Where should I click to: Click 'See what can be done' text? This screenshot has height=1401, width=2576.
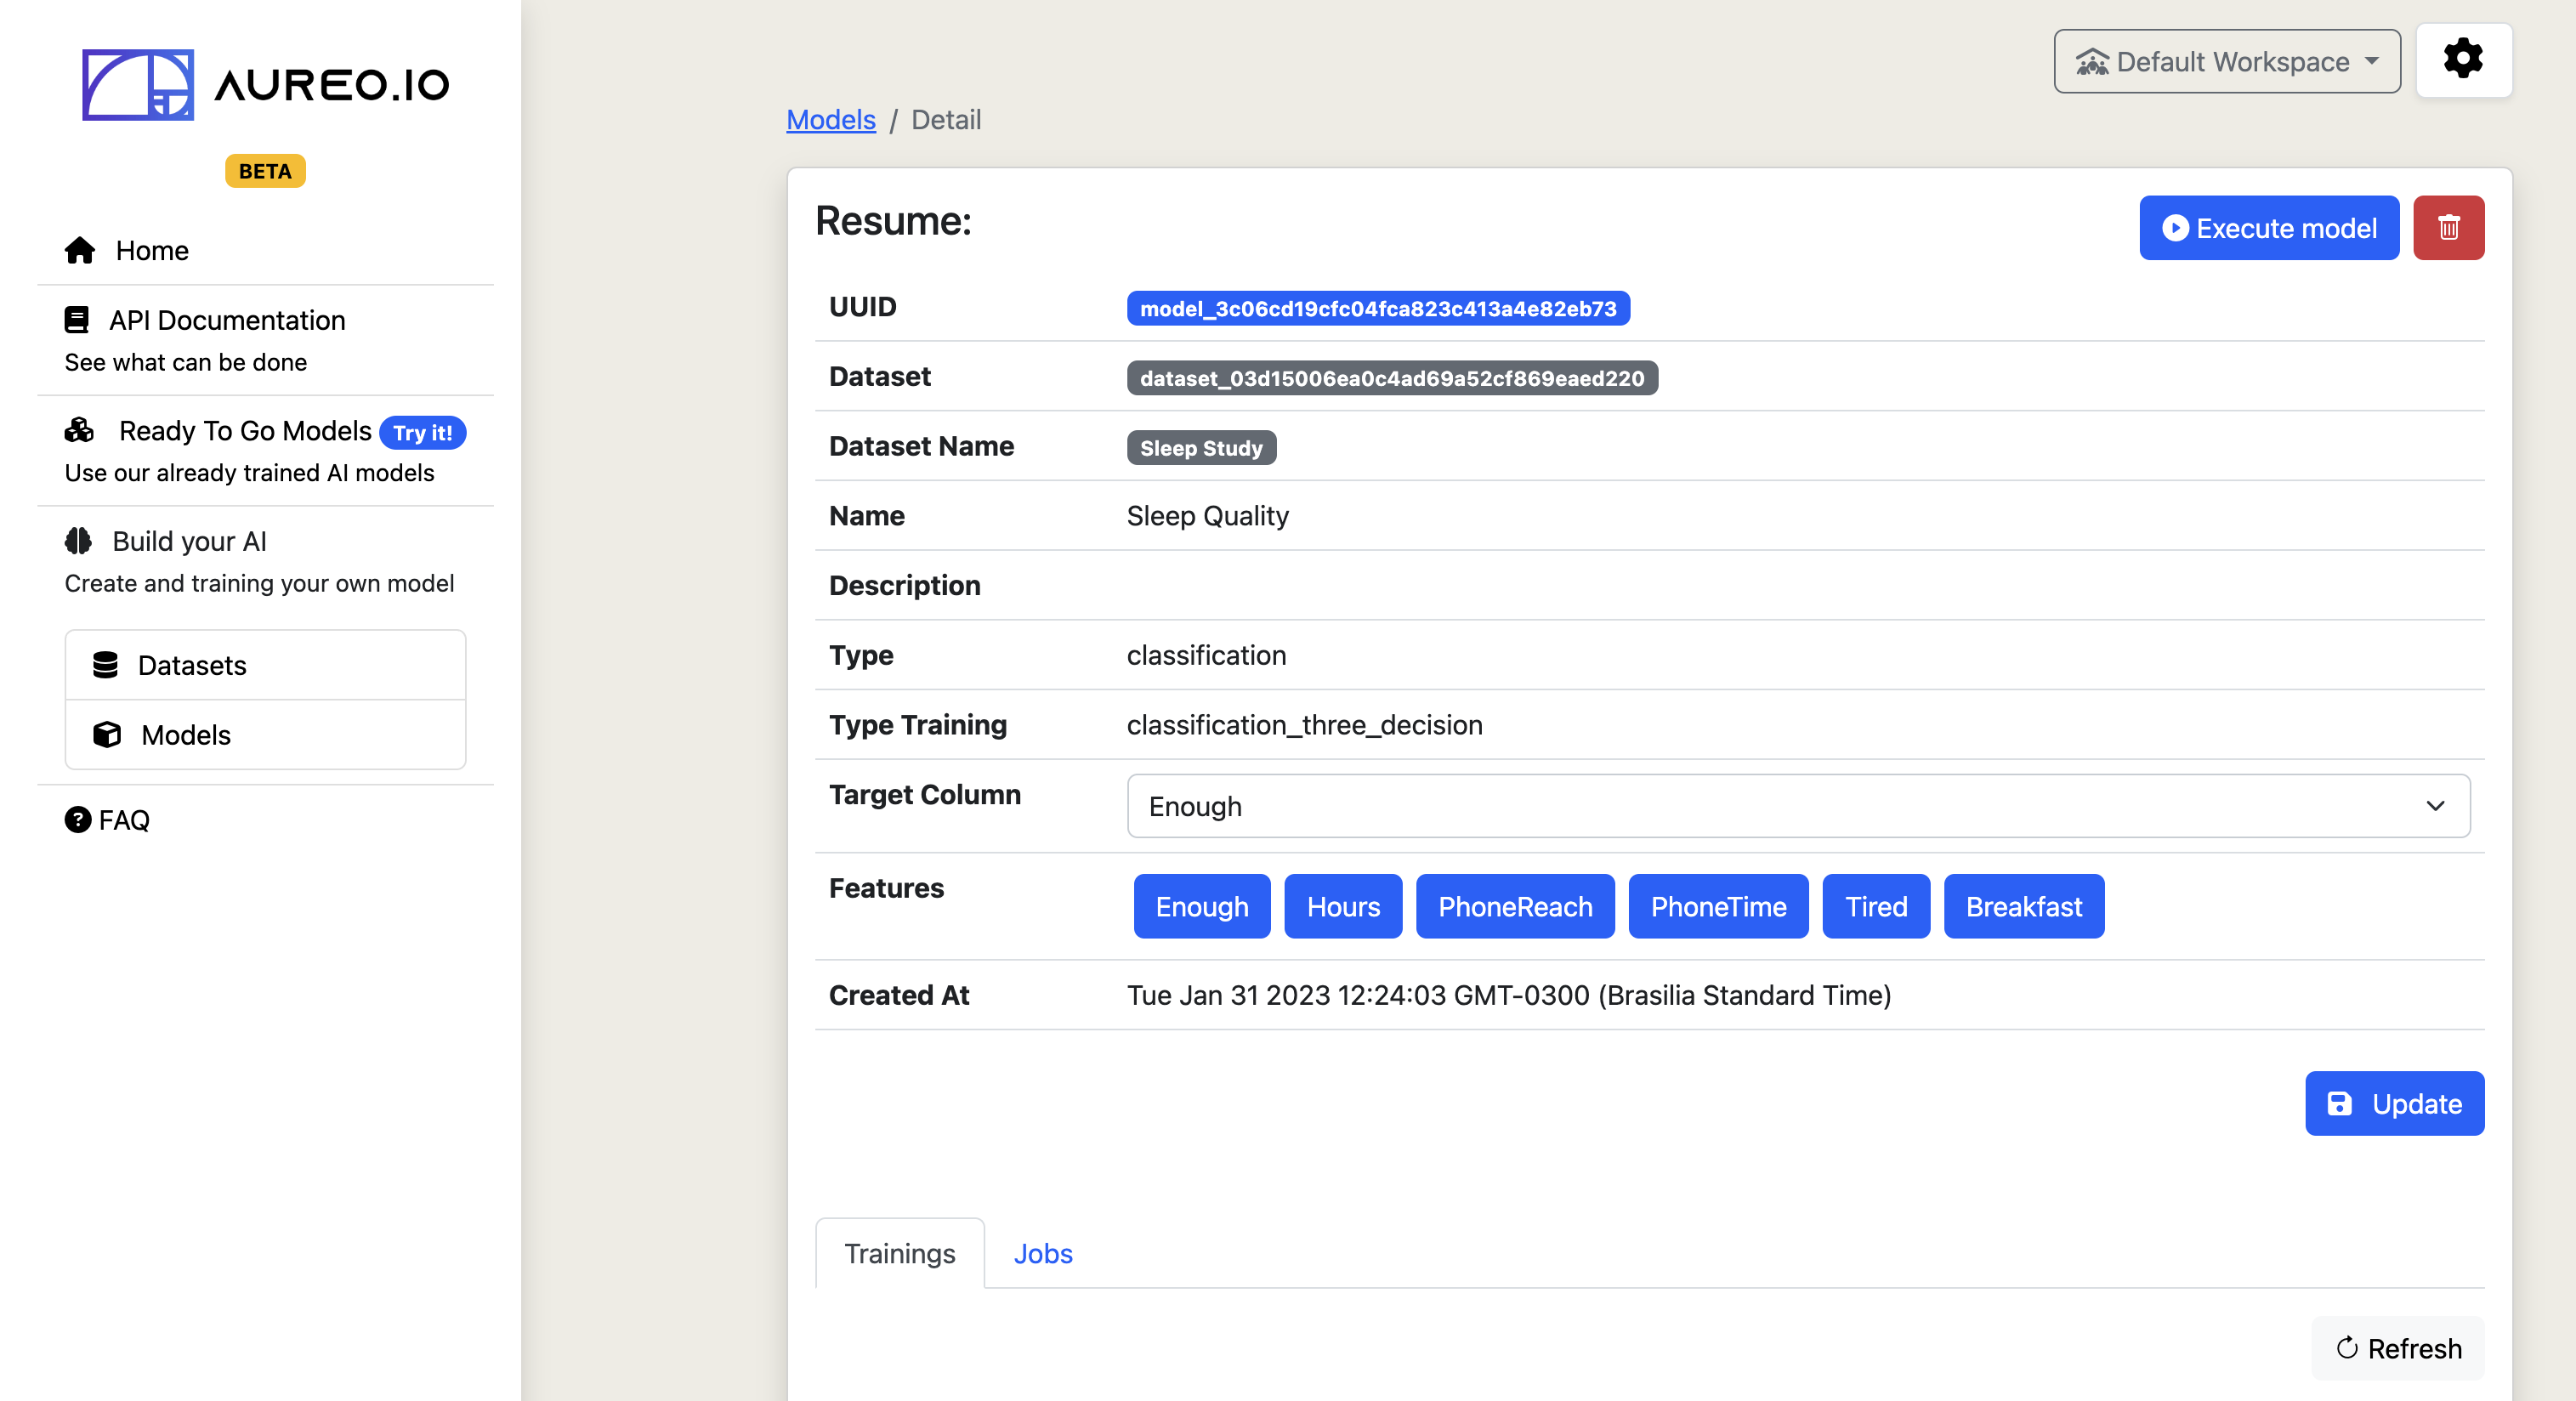[x=185, y=362]
